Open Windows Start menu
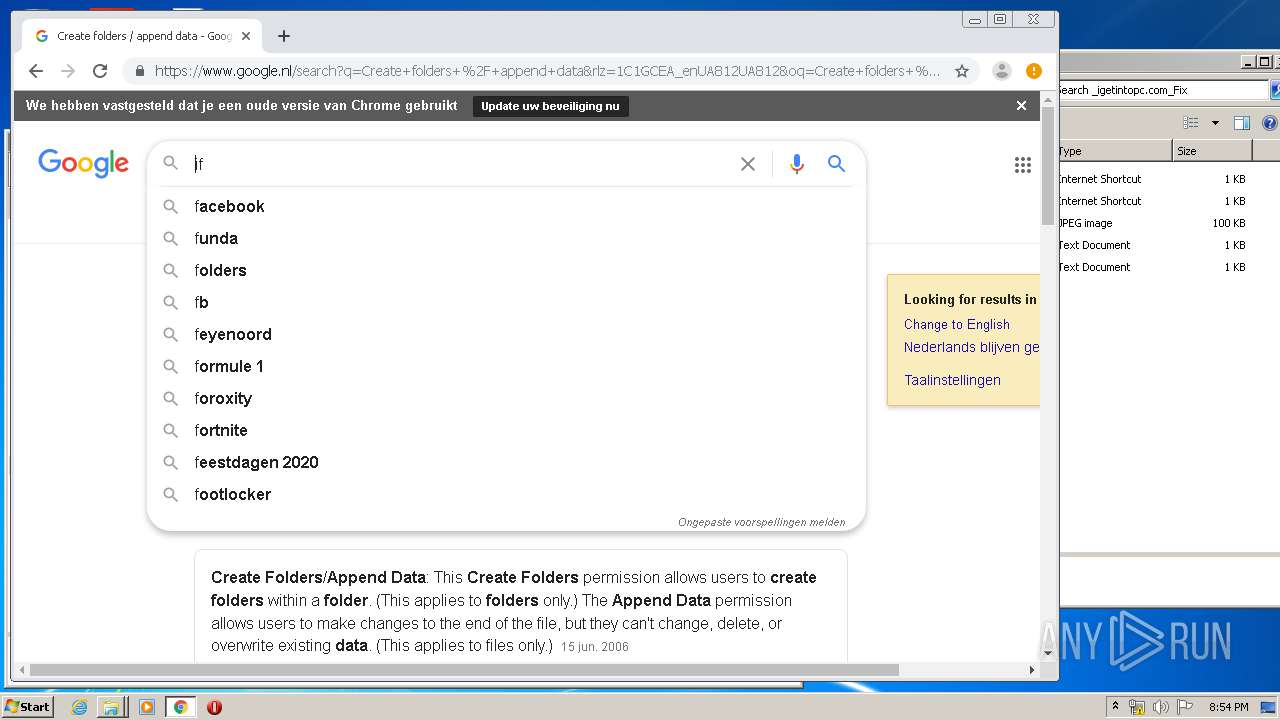The image size is (1280, 720). [27, 707]
